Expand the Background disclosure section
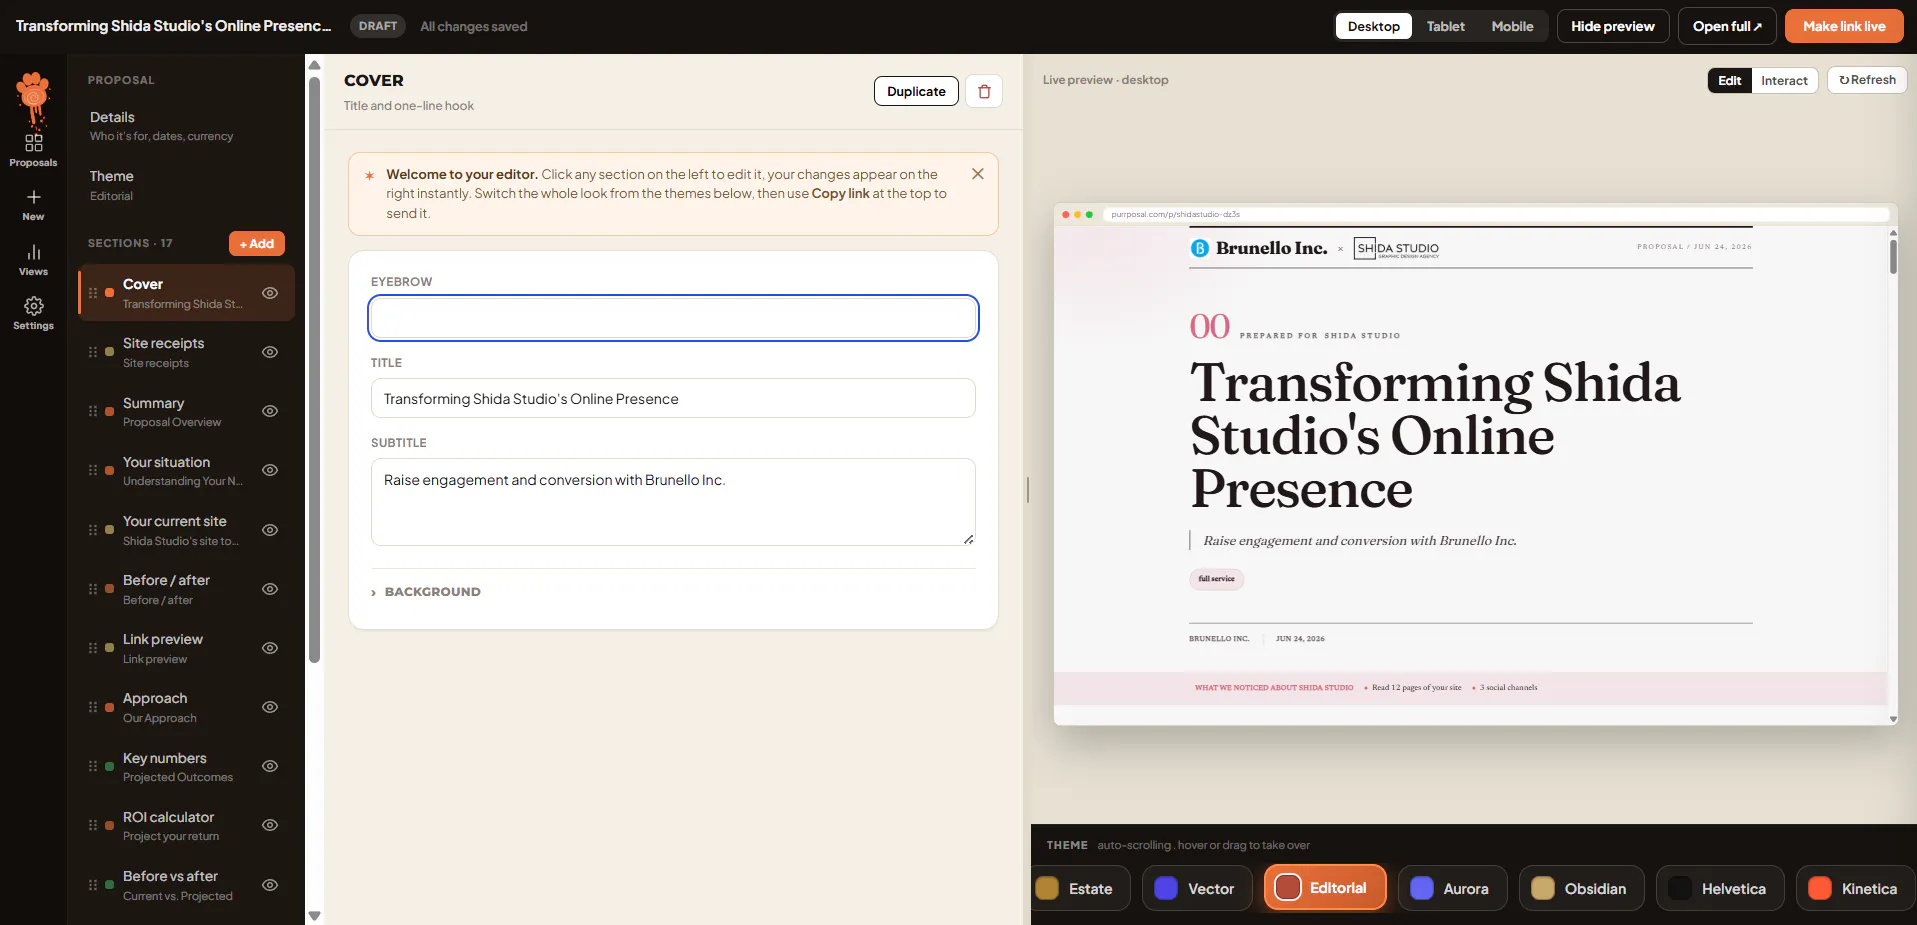This screenshot has height=925, width=1917. [x=426, y=592]
